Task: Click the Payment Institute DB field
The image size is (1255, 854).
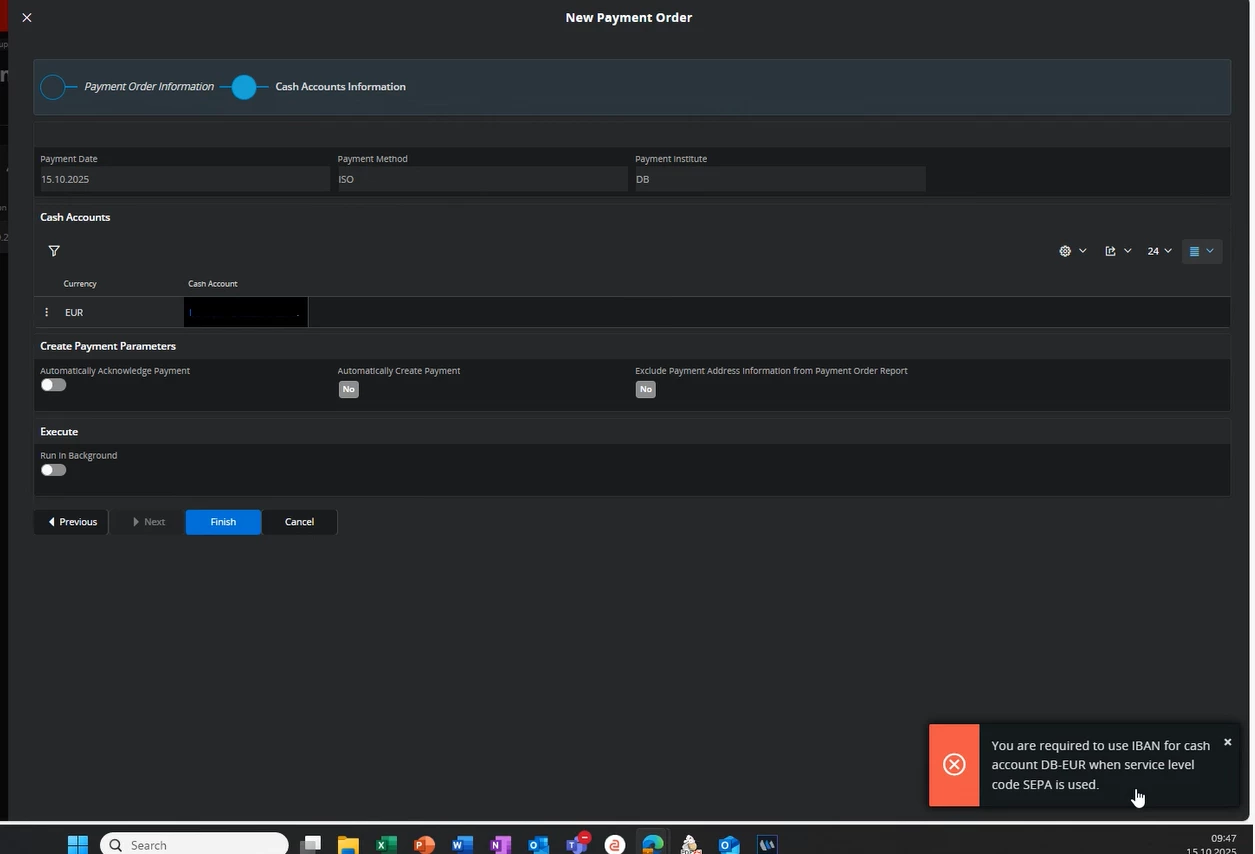Action: (779, 179)
